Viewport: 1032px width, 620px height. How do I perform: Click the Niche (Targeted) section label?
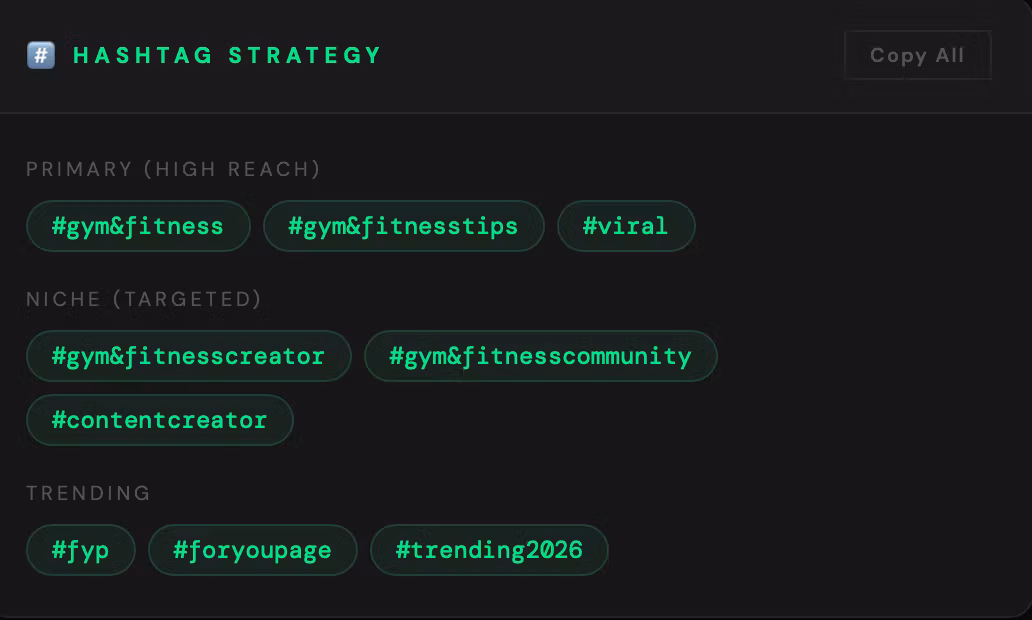coord(144,299)
